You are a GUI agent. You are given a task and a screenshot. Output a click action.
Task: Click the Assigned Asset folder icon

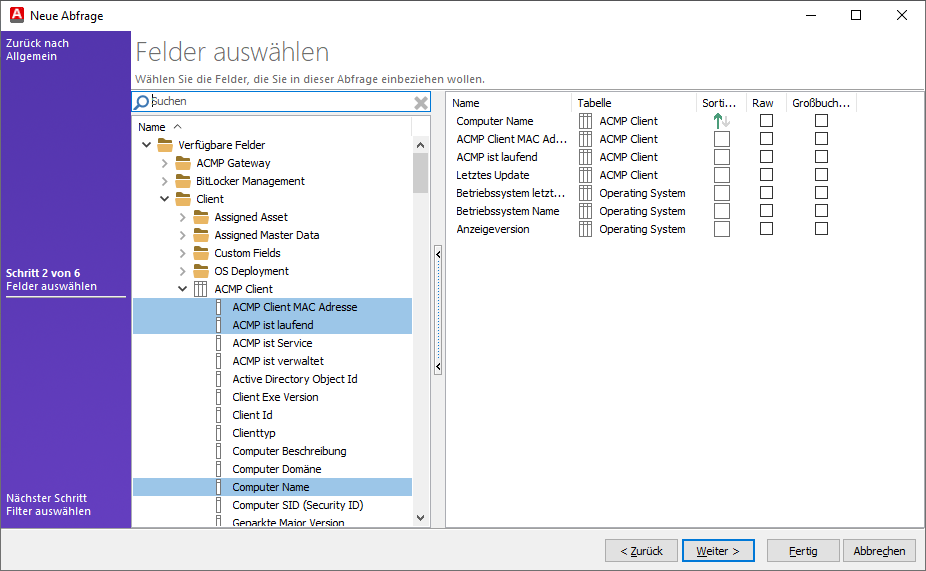pyautogui.click(x=201, y=217)
